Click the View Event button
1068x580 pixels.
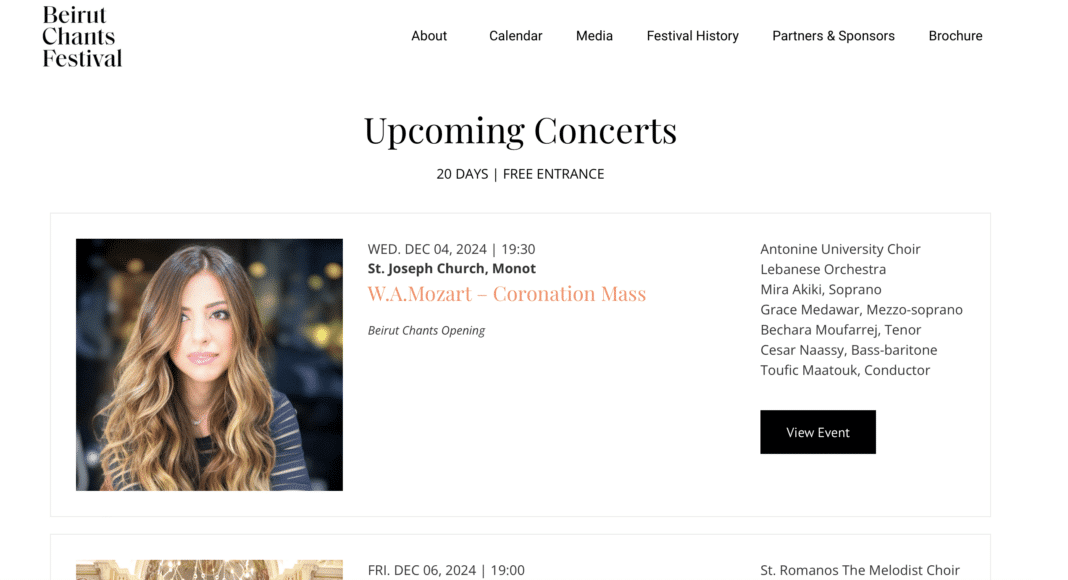coord(817,432)
